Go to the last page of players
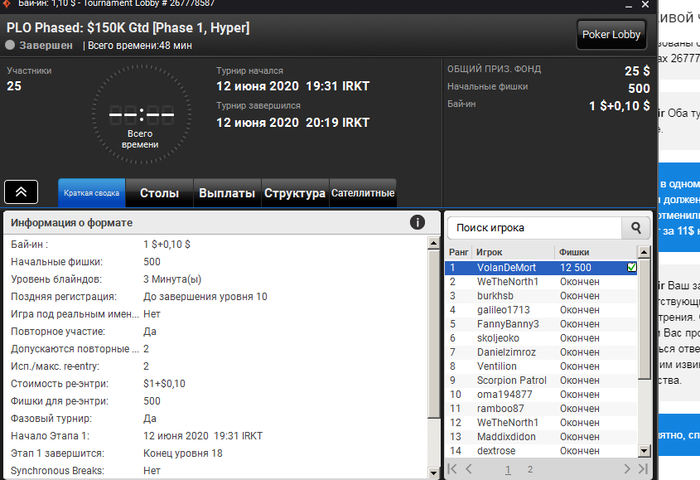The height and width of the screenshot is (480, 700). [643, 469]
